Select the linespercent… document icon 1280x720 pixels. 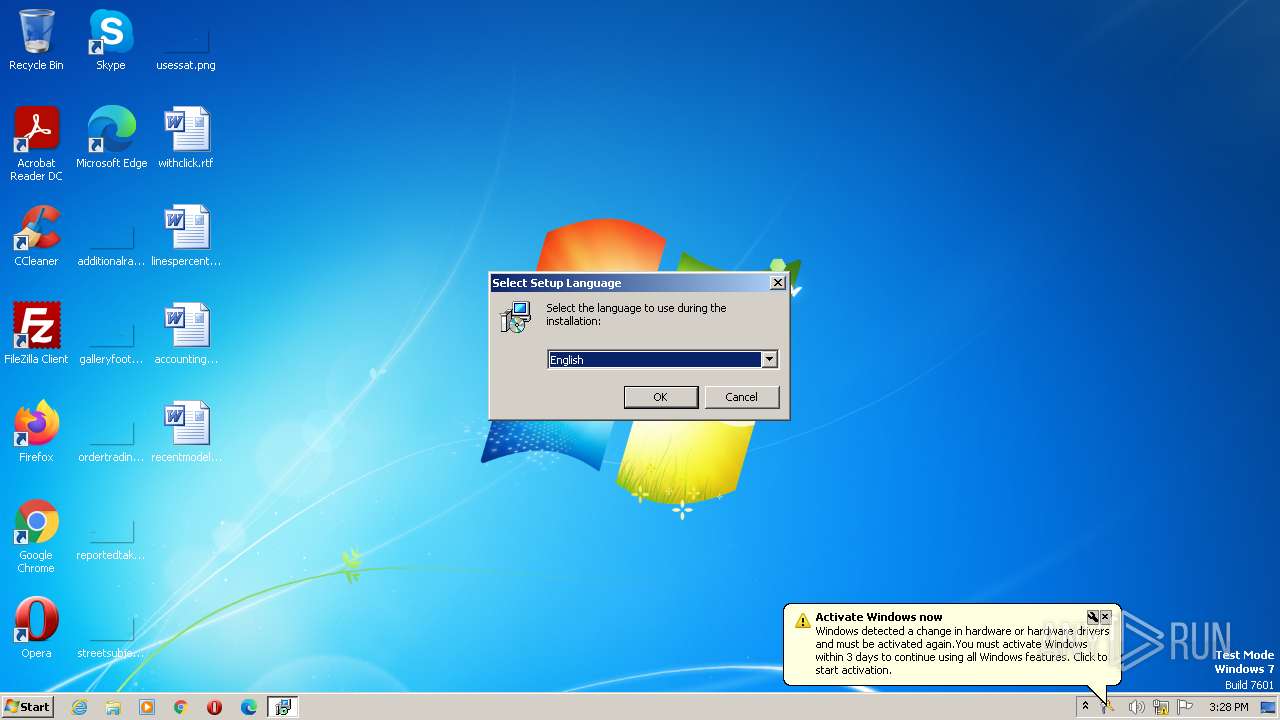[x=186, y=236]
